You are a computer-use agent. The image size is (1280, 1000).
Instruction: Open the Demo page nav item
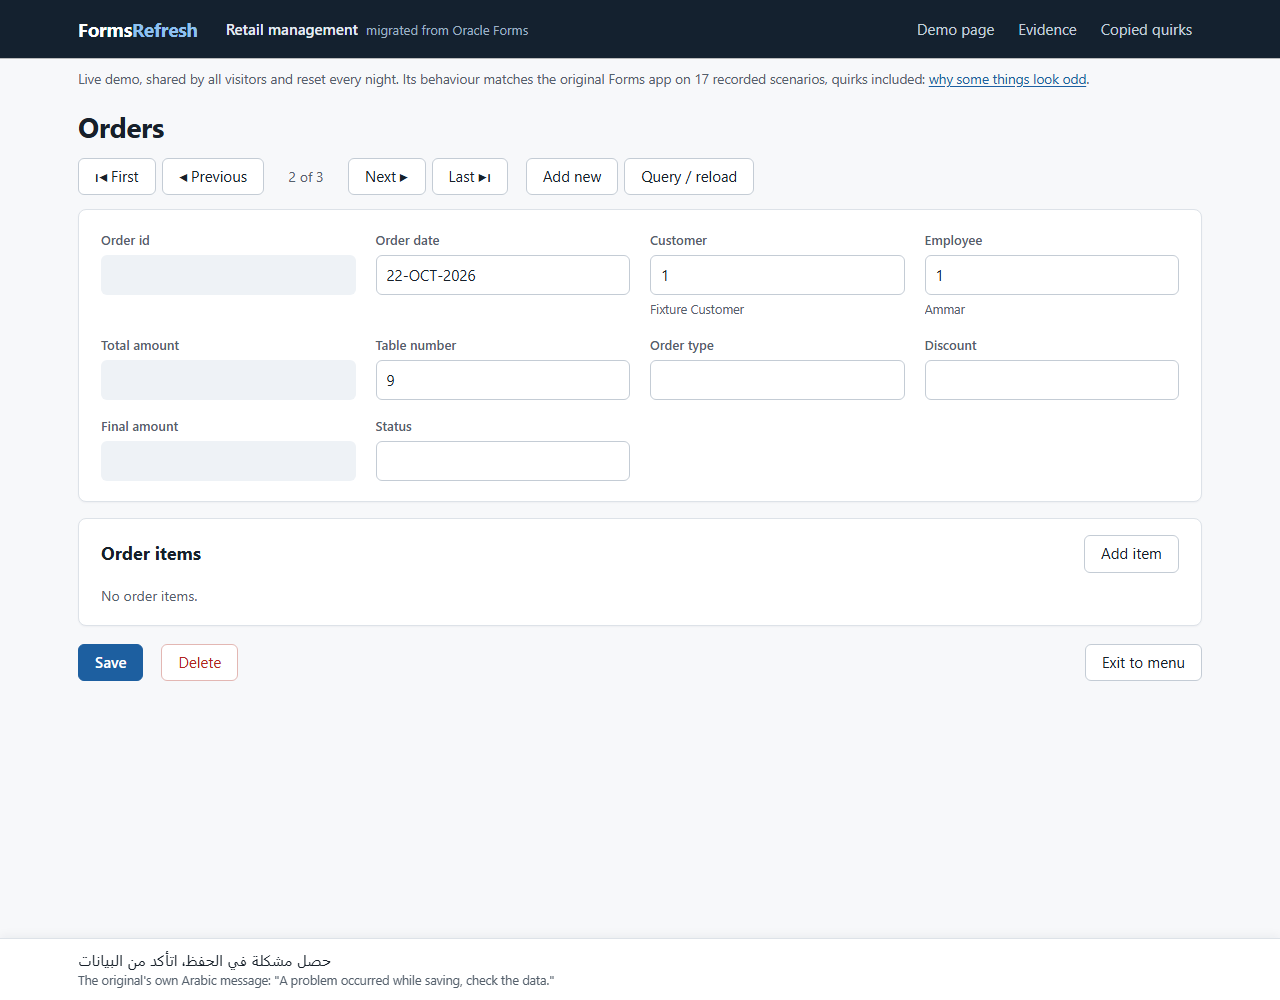coord(956,30)
